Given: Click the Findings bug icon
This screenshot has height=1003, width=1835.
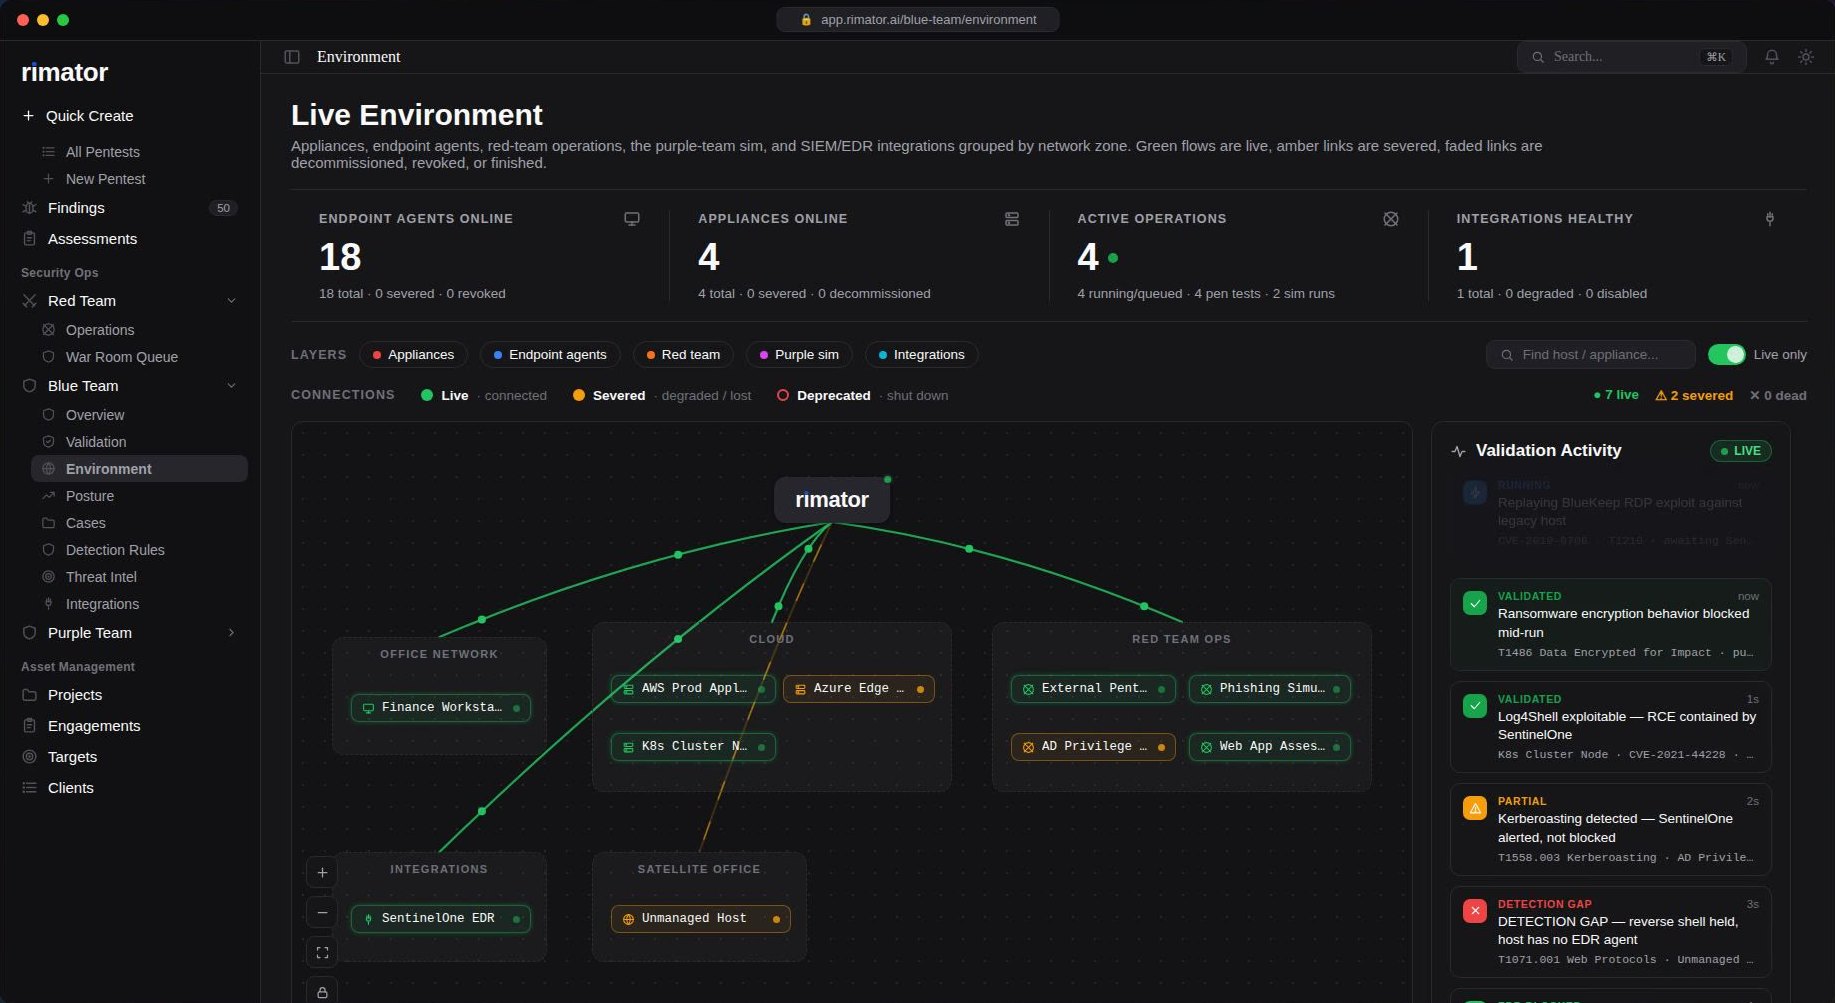Looking at the screenshot, I should click(x=29, y=208).
